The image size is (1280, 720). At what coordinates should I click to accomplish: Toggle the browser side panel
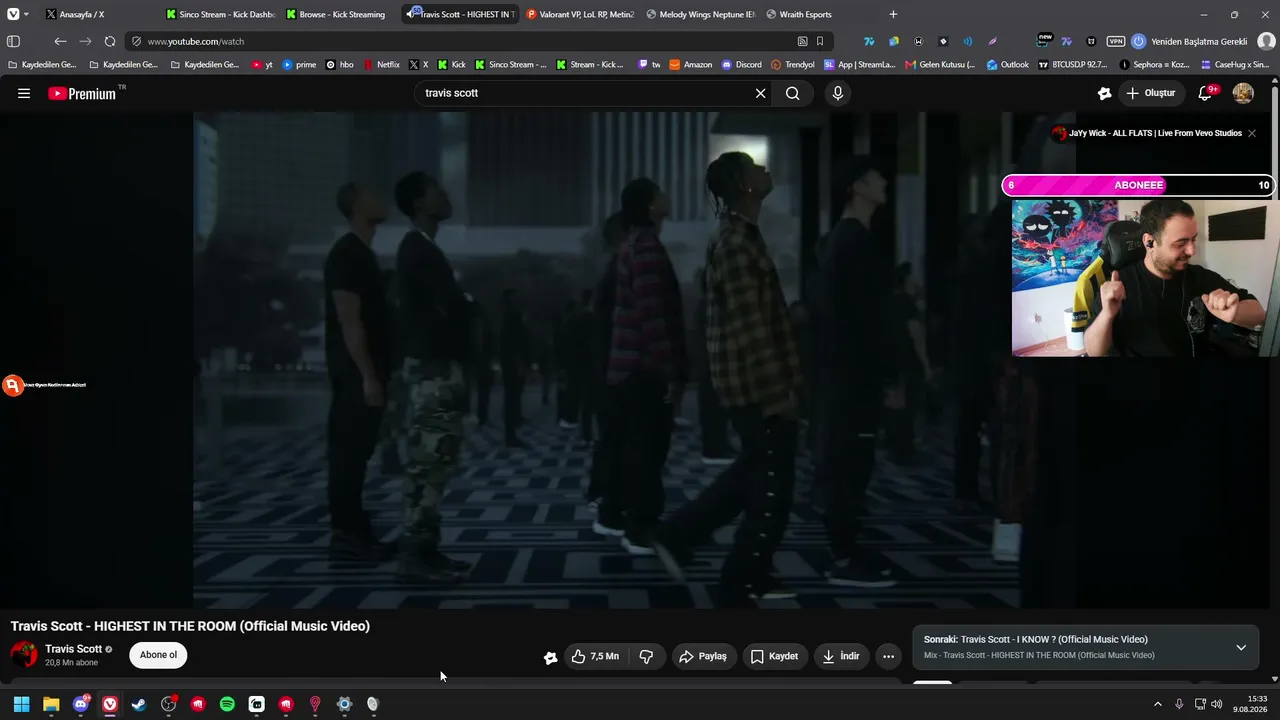pos(13,41)
